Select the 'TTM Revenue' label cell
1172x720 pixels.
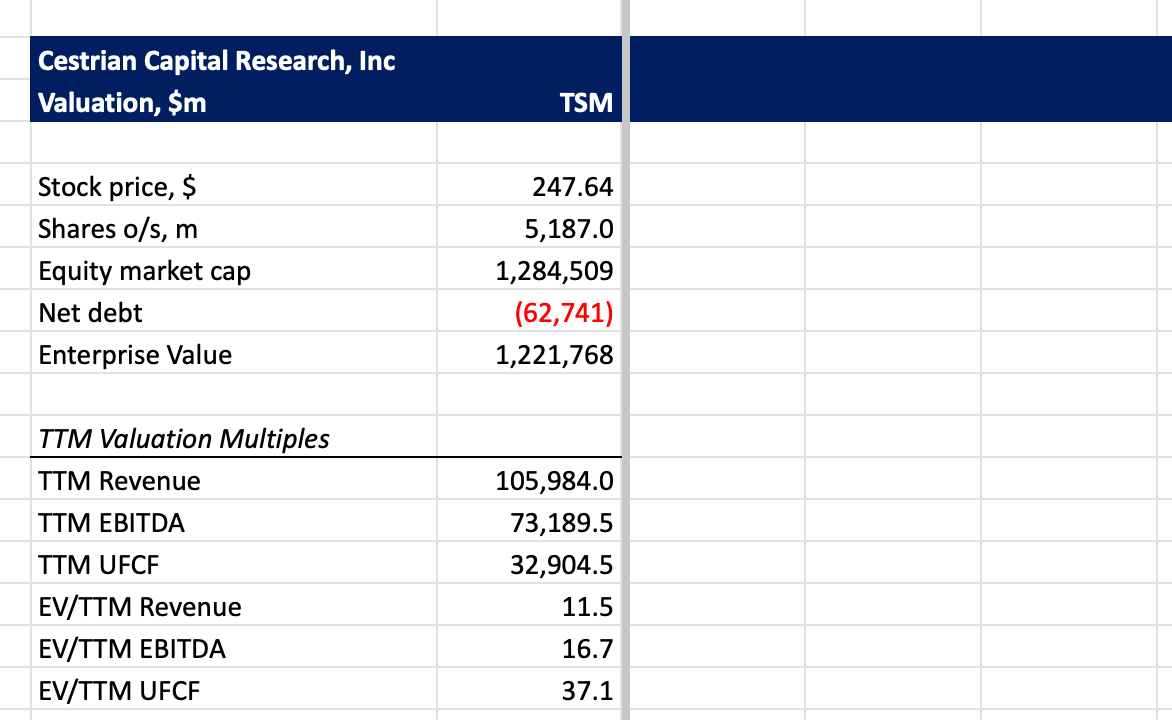tap(233, 480)
